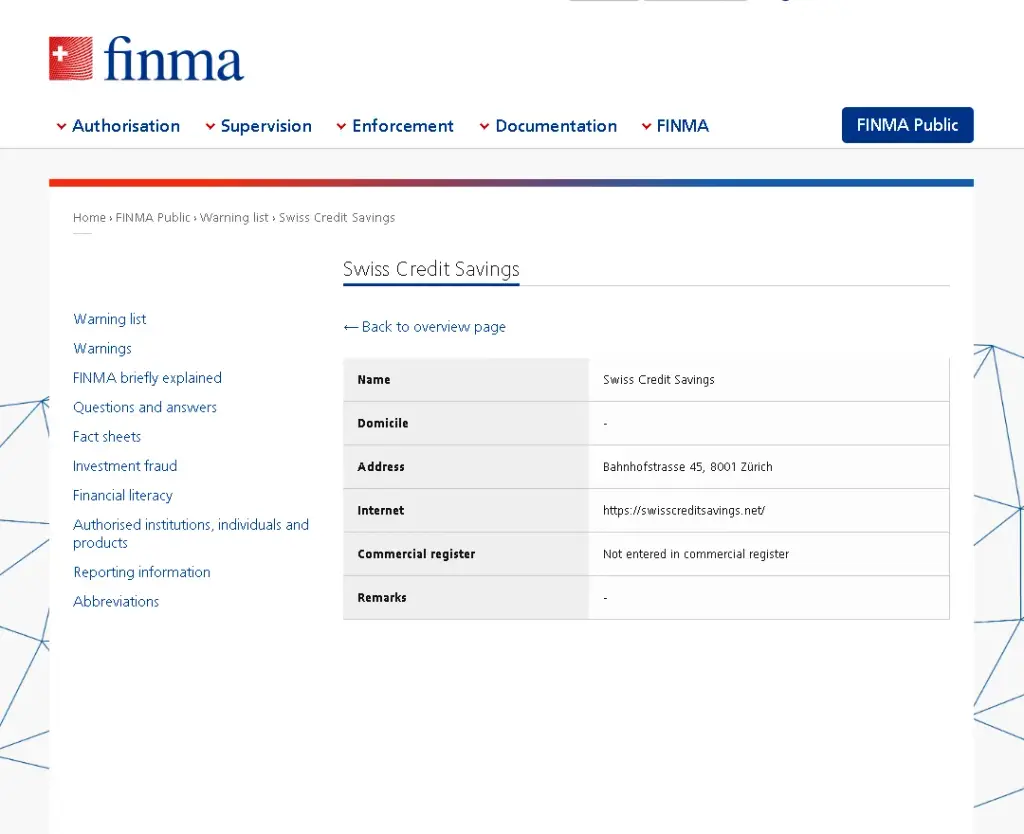Expand the Enforcement menu
Screen dimensions: 1024x834
pyautogui.click(x=395, y=126)
